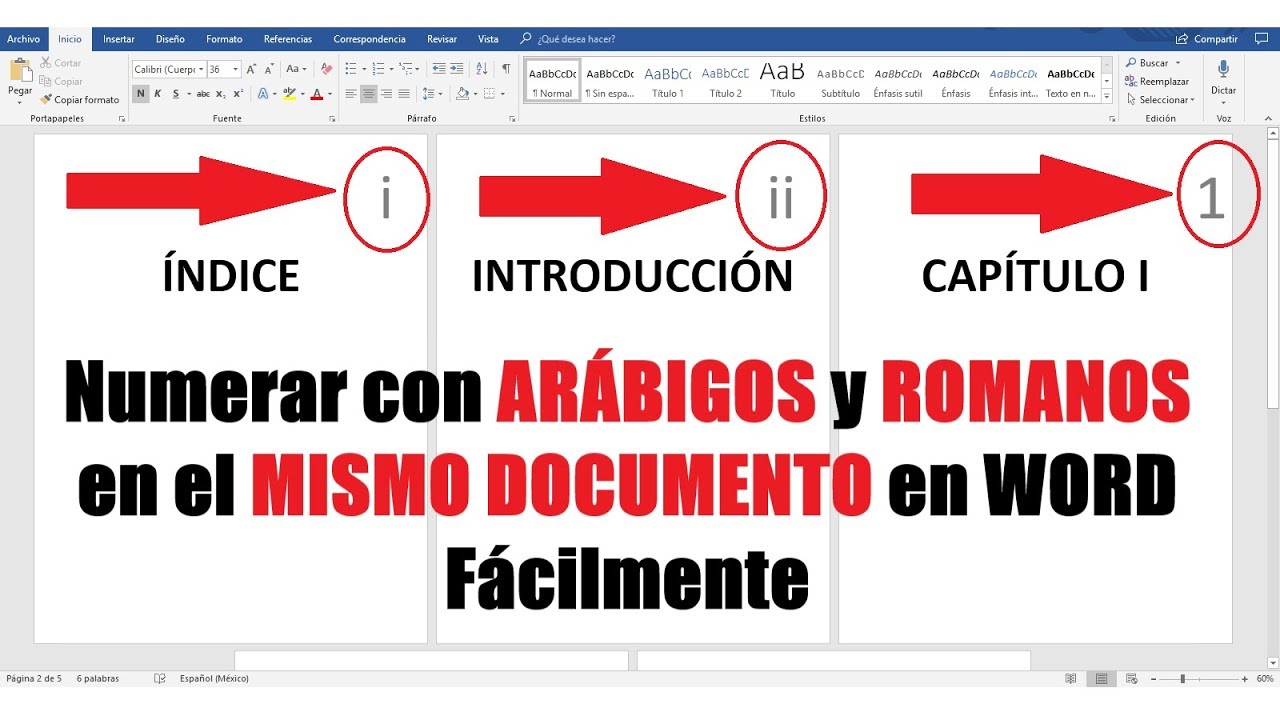Image resolution: width=1280 pixels, height=720 pixels.
Task: Justify the paragraph text
Action: pyautogui.click(x=404, y=94)
